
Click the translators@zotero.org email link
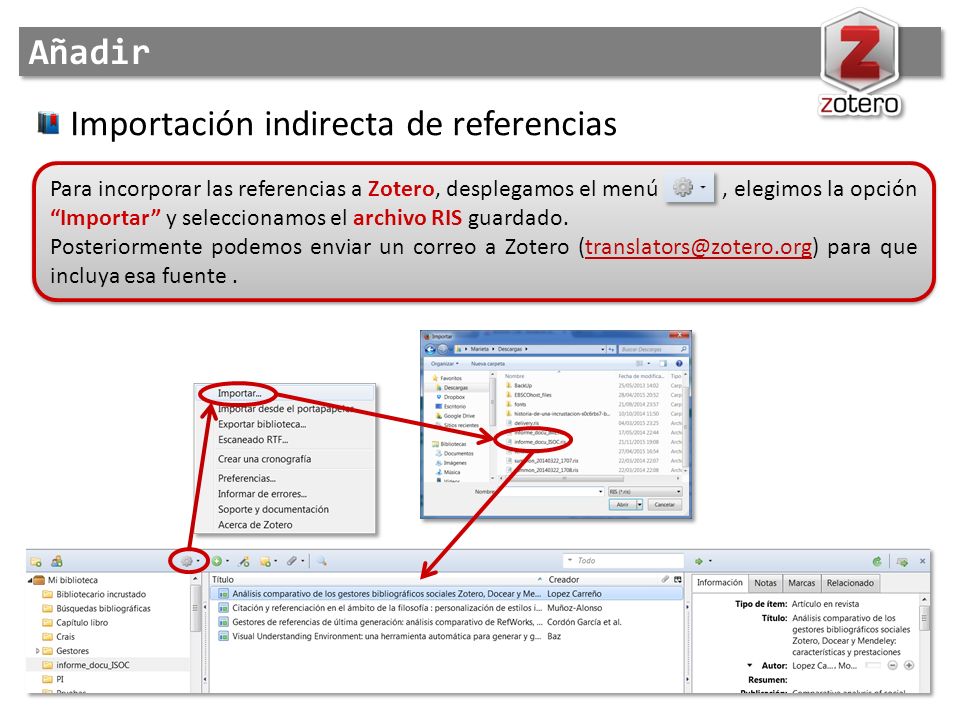click(x=698, y=247)
